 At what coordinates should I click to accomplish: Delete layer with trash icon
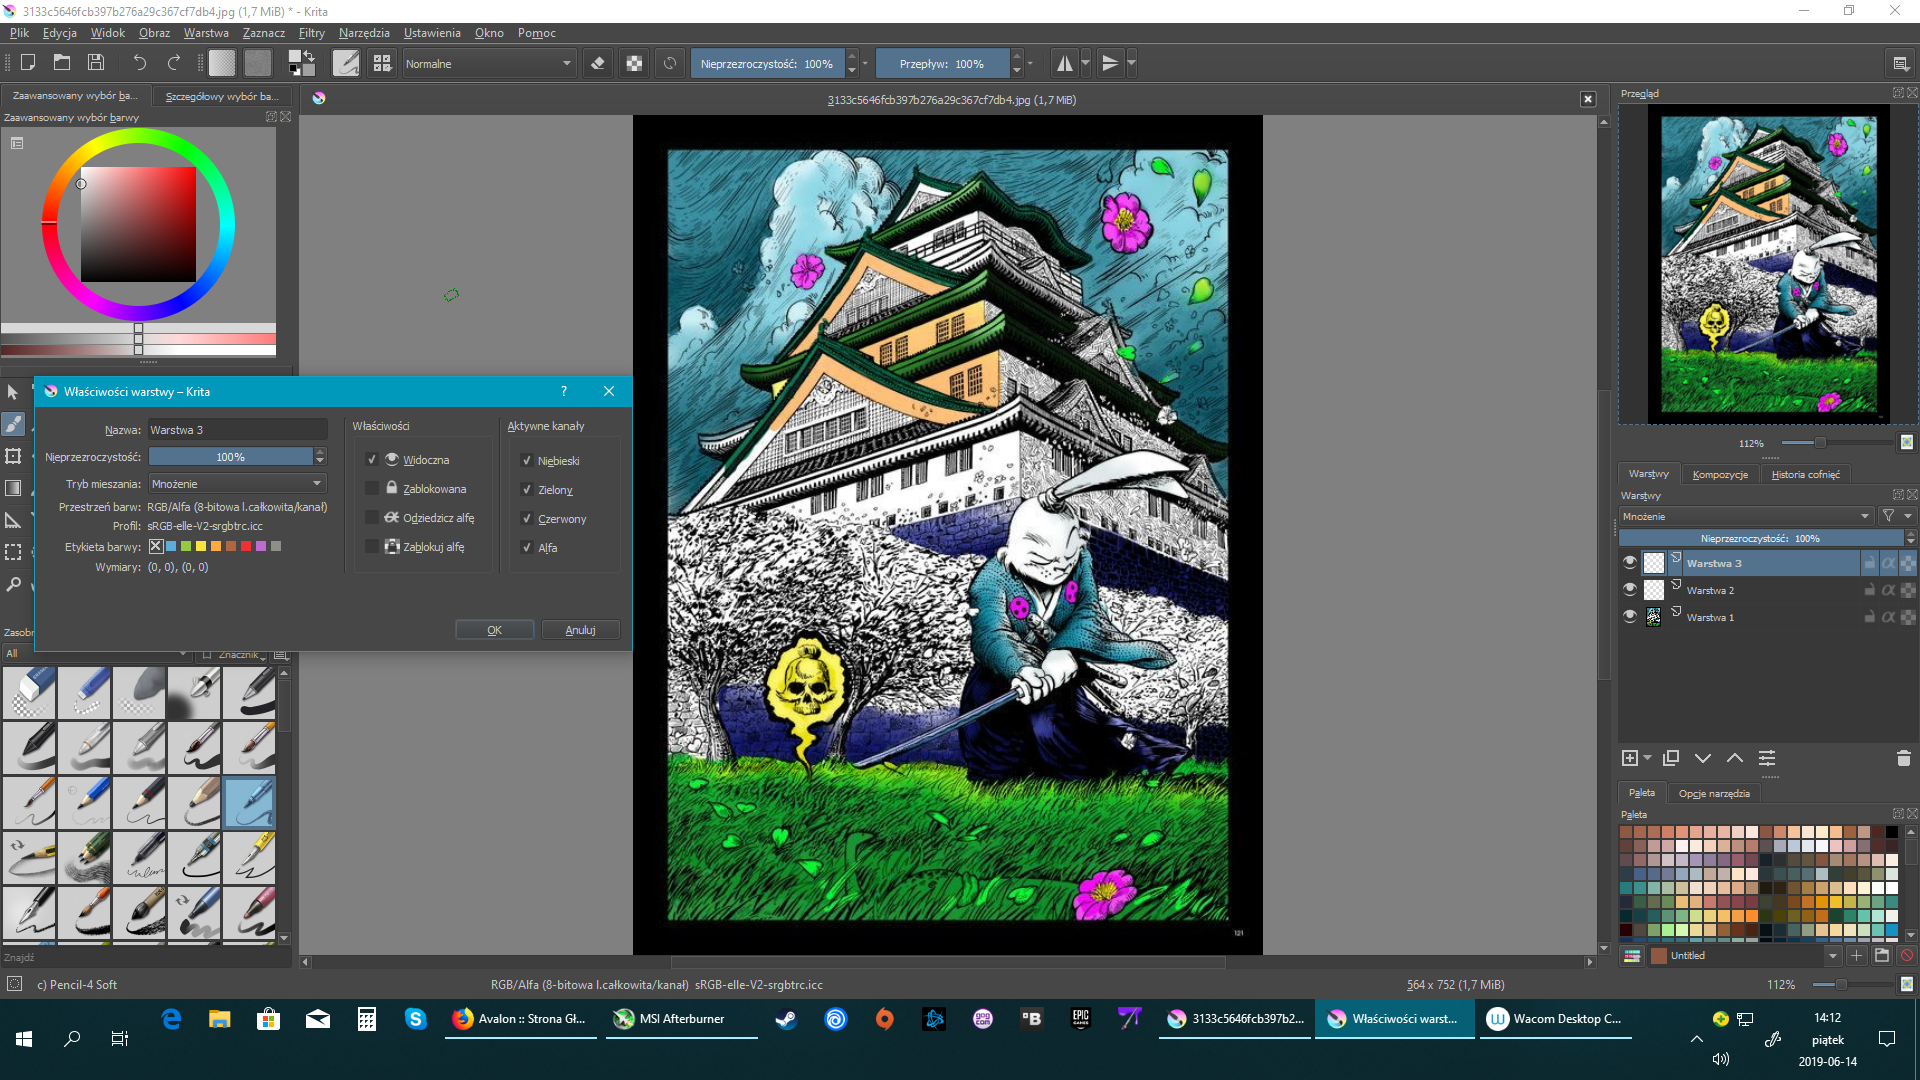pyautogui.click(x=1903, y=758)
